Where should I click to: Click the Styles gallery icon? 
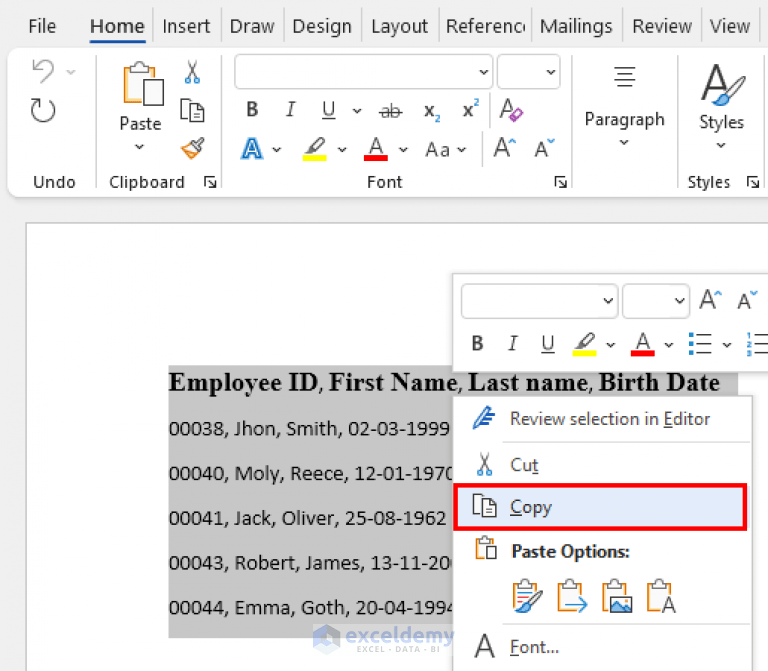(721, 85)
